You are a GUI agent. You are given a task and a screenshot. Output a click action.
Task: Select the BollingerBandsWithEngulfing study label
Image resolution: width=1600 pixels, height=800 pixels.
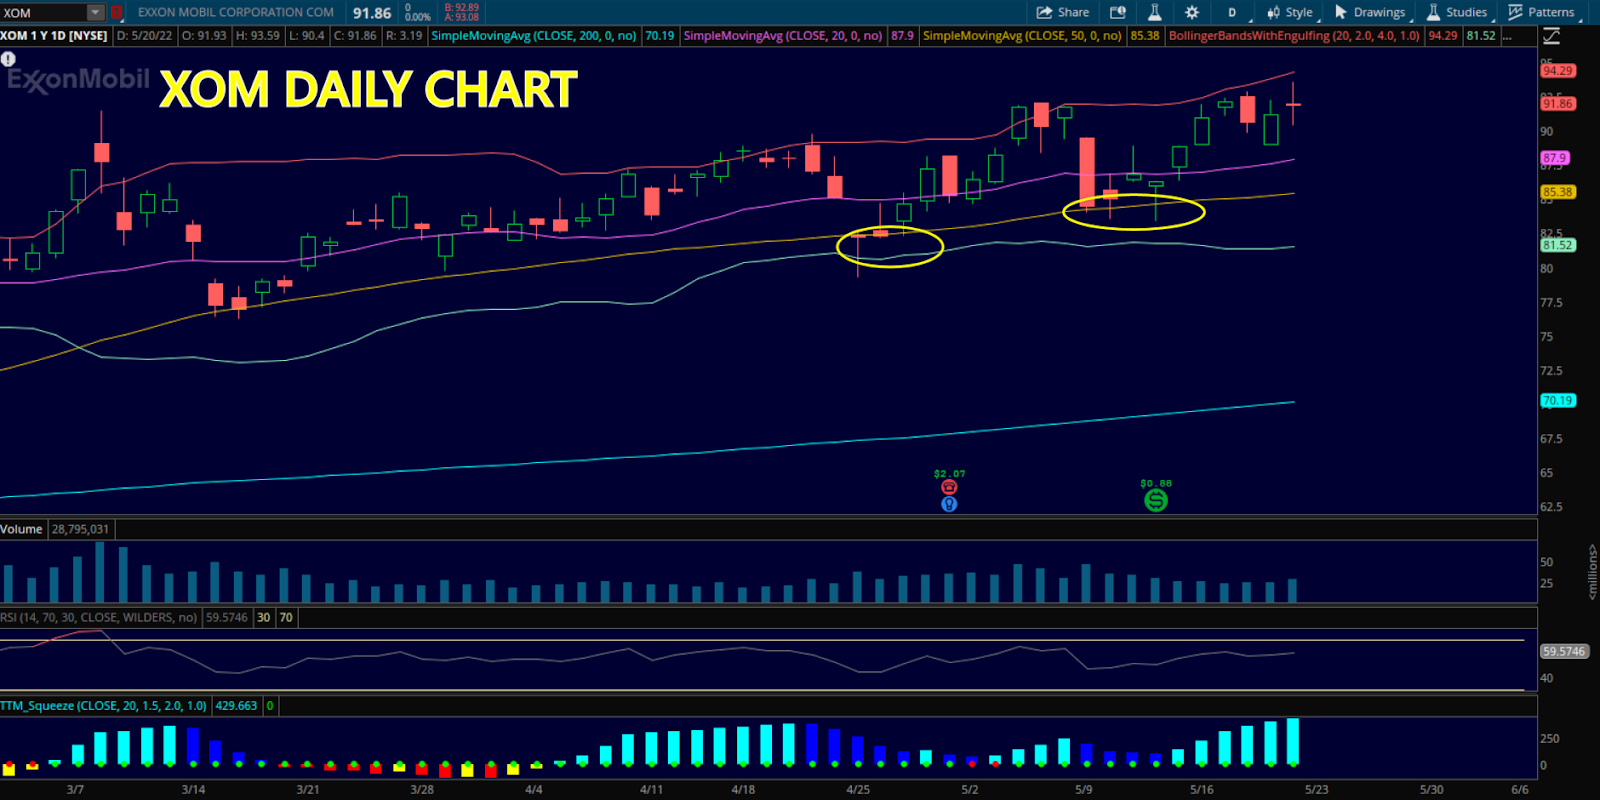[x=1294, y=36]
